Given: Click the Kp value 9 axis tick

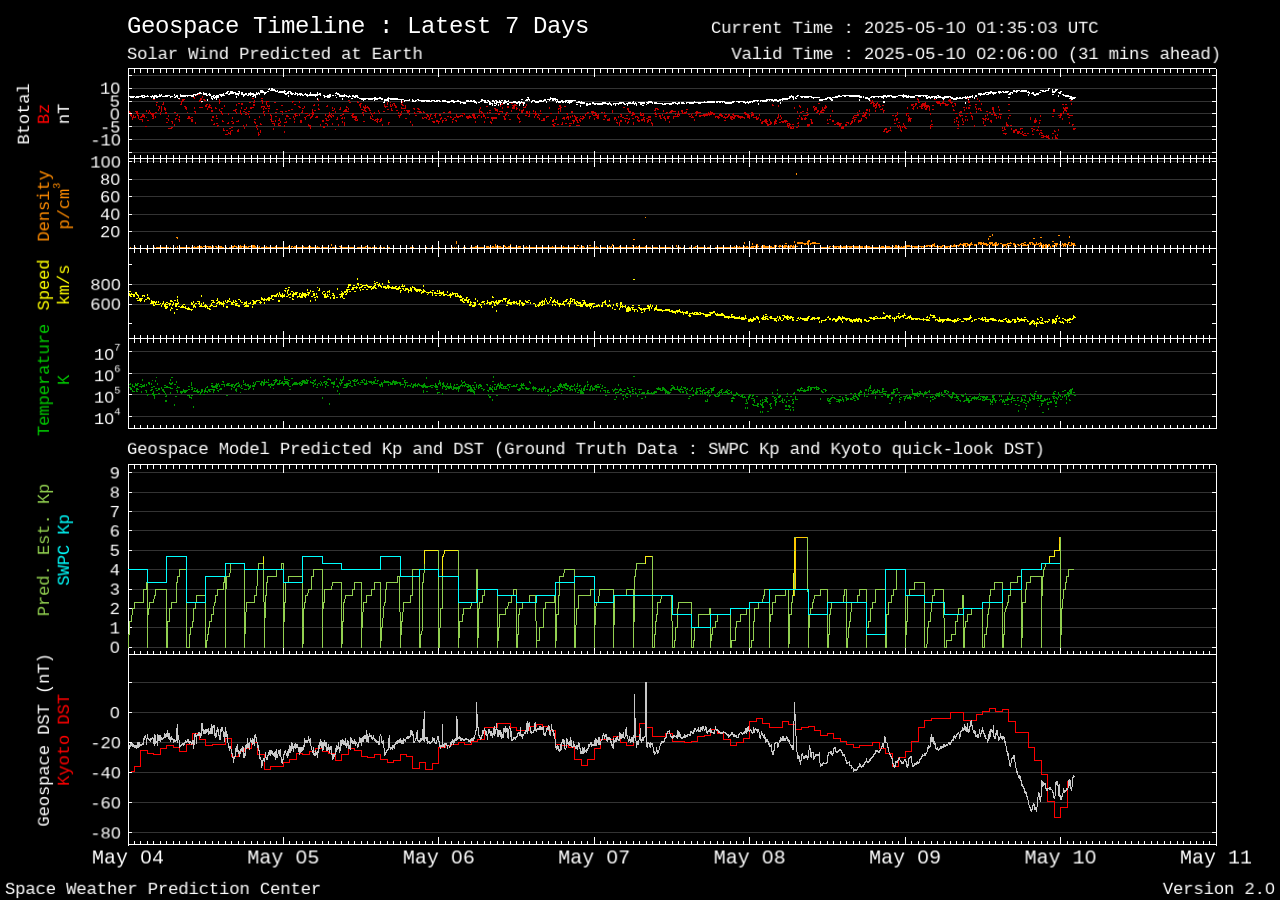Looking at the screenshot, I should tap(115, 473).
